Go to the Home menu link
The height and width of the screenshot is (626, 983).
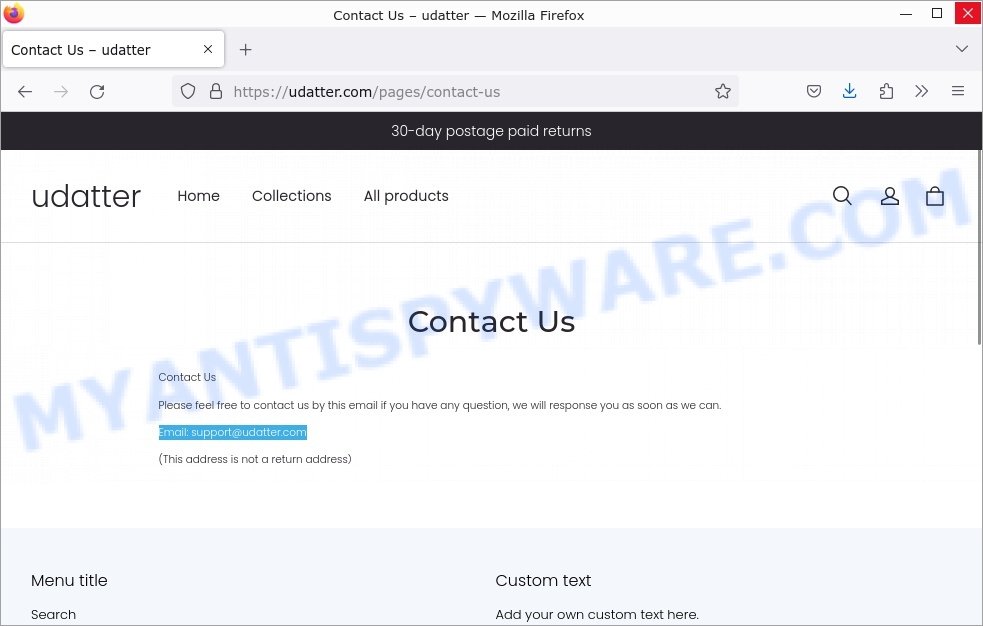[198, 196]
